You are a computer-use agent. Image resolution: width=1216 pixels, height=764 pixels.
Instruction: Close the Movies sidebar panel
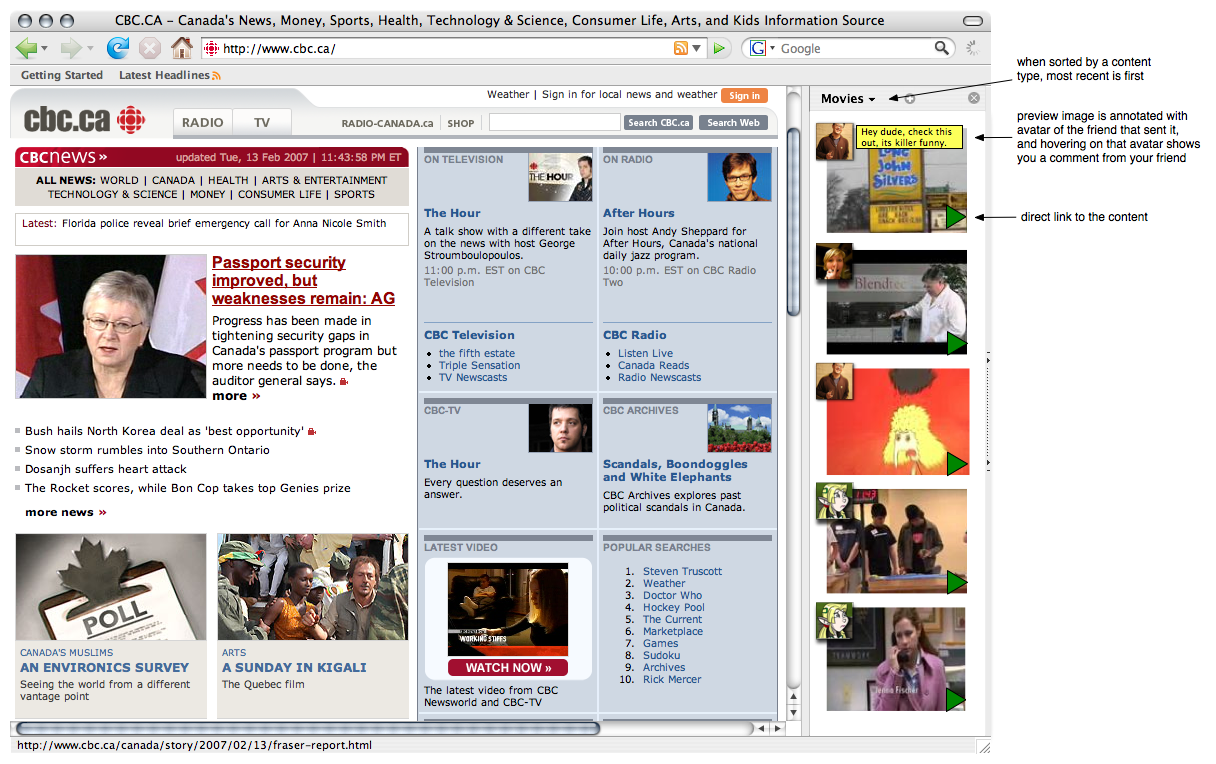974,98
